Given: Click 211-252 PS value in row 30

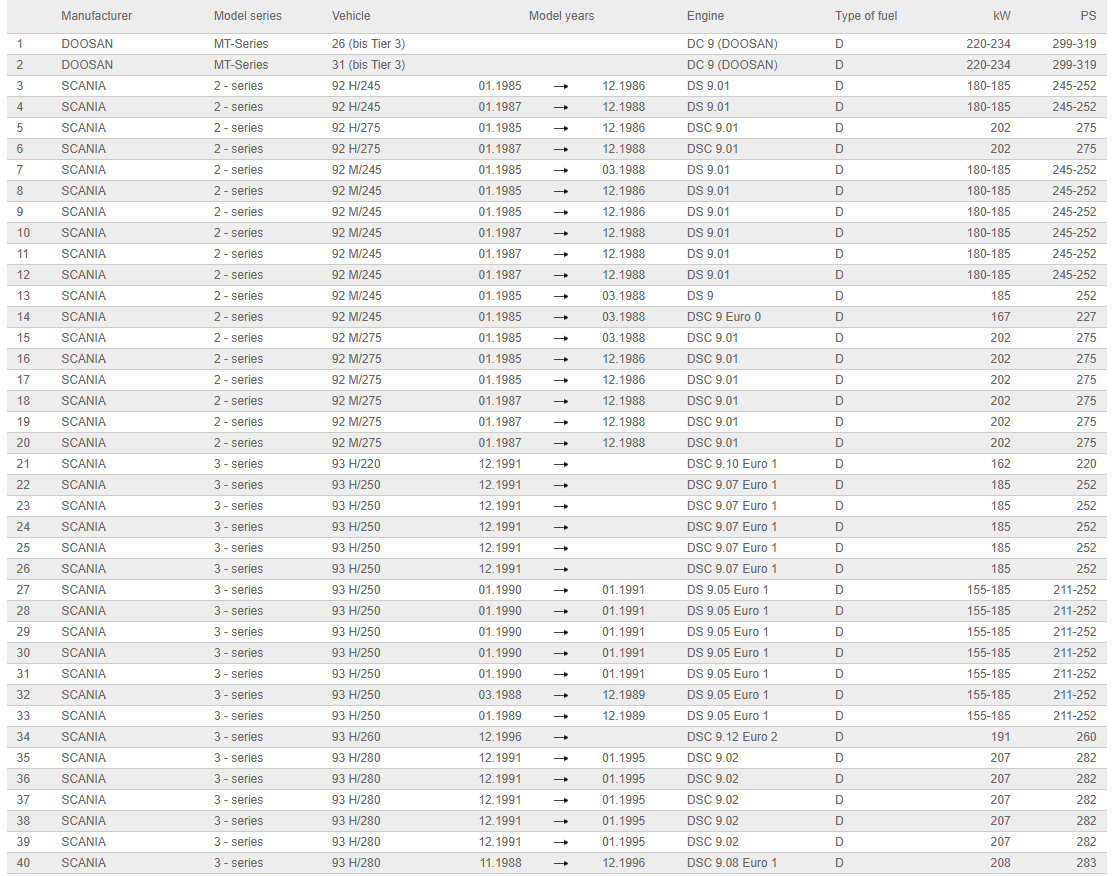Looking at the screenshot, I should (1074, 653).
